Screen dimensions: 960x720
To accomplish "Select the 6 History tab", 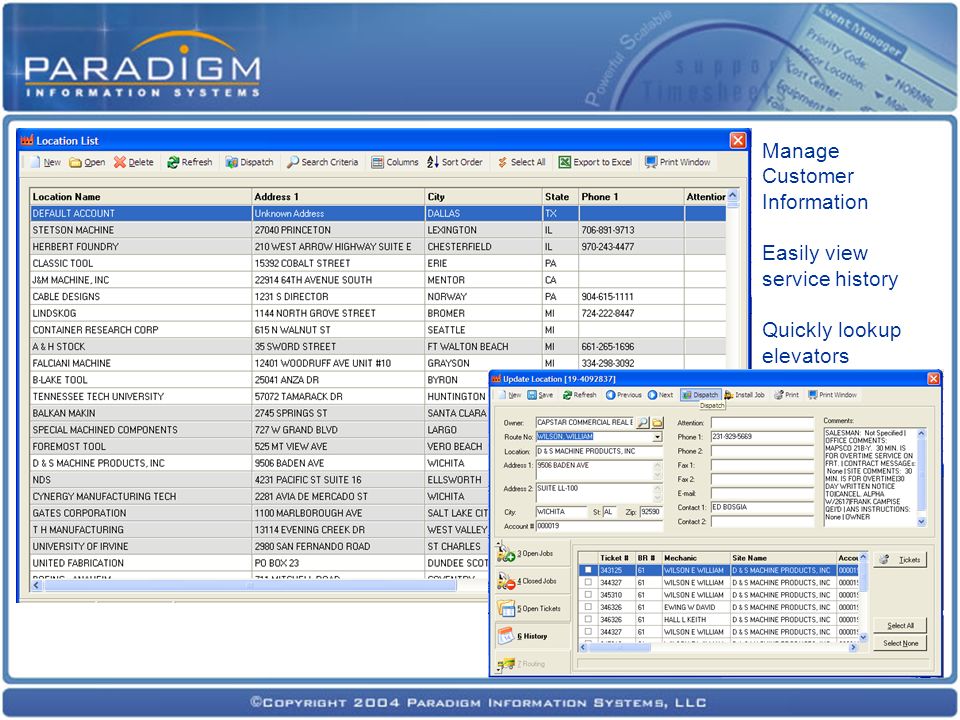I will (x=531, y=636).
